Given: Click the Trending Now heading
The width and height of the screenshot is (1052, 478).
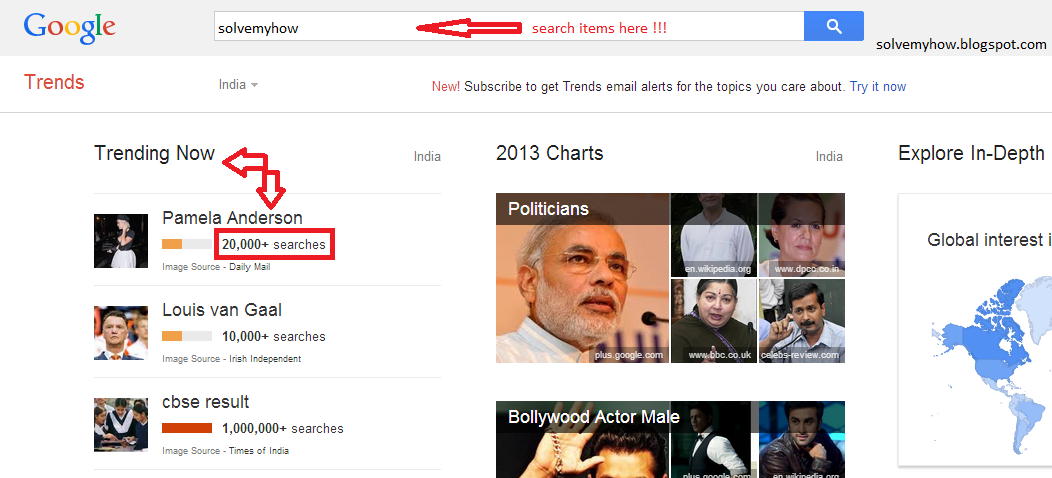Looking at the screenshot, I should [x=154, y=154].
